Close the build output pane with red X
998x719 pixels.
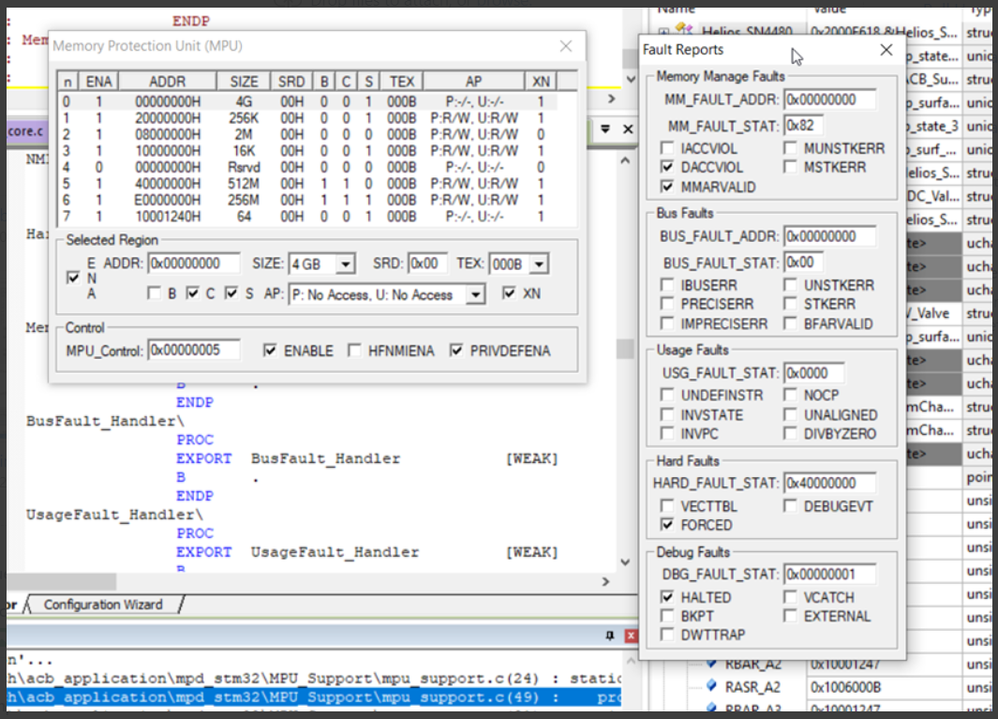[631, 636]
